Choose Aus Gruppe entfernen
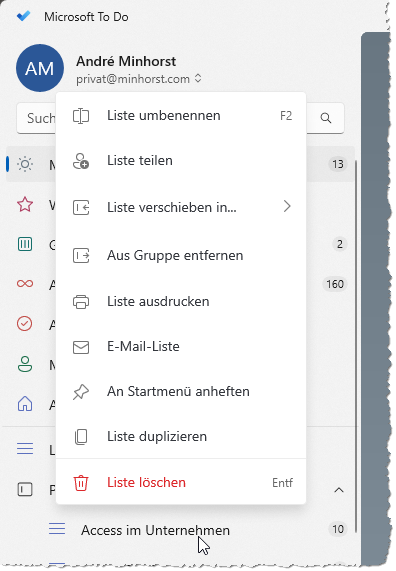The width and height of the screenshot is (396, 571). 181,256
